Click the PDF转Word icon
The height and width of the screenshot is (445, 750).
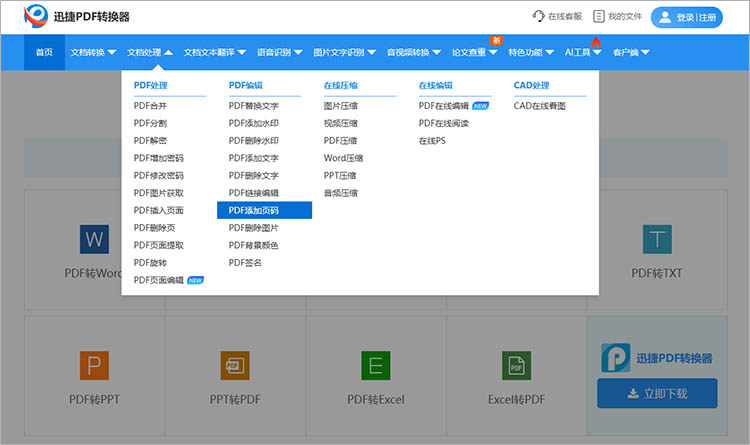point(94,239)
